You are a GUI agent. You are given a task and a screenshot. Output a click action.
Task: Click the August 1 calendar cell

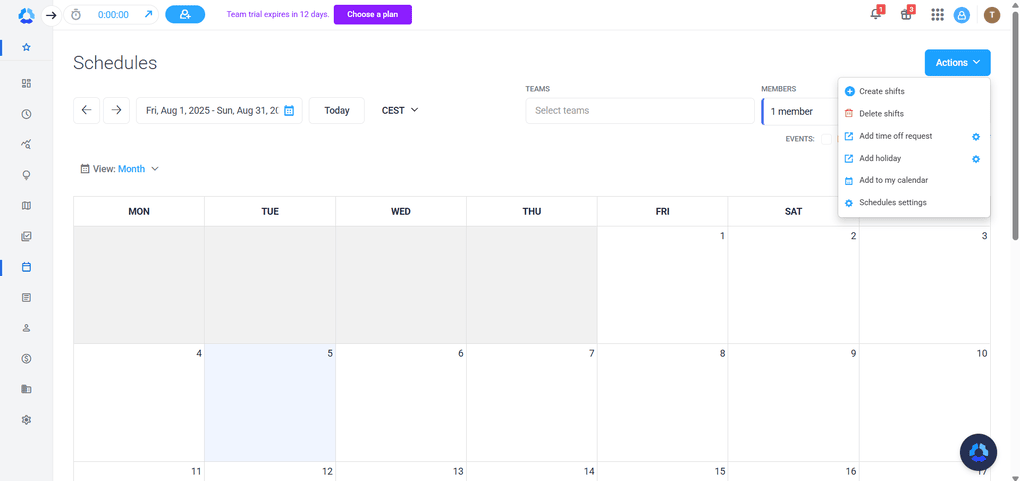[662, 285]
